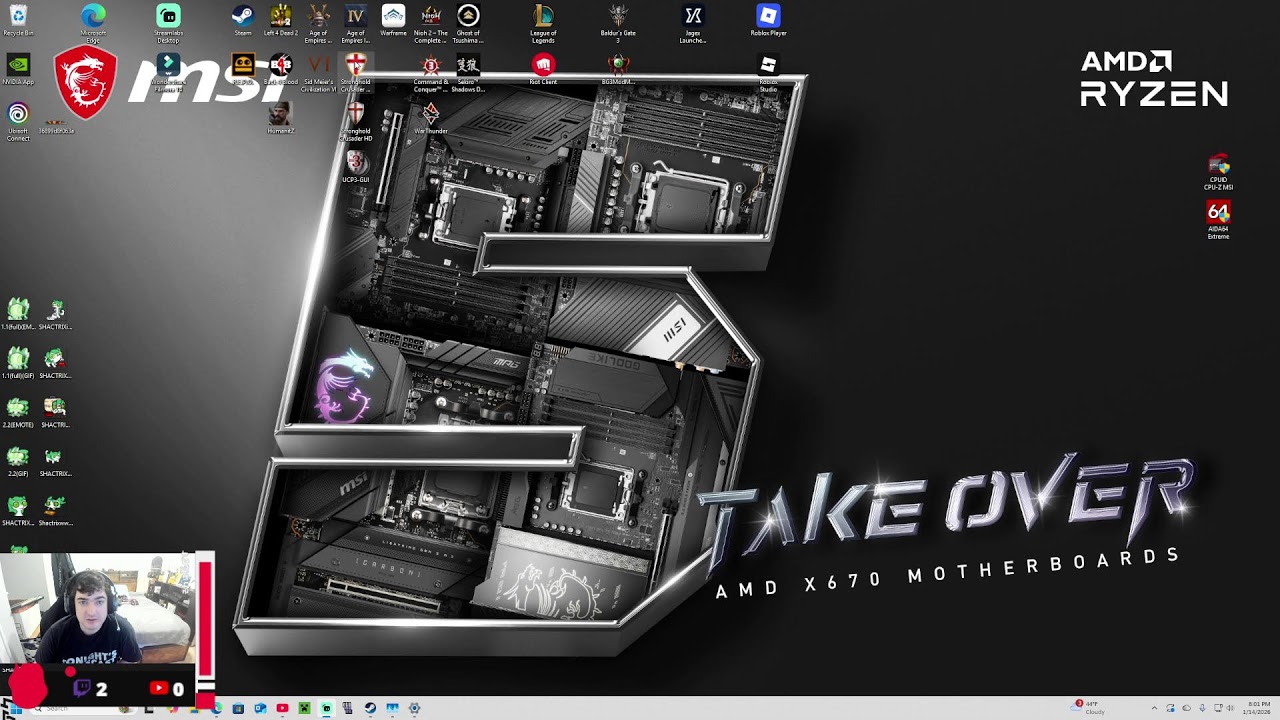Select the Left 4 Dead 2 shortcut
This screenshot has width=1280, height=720.
point(281,21)
